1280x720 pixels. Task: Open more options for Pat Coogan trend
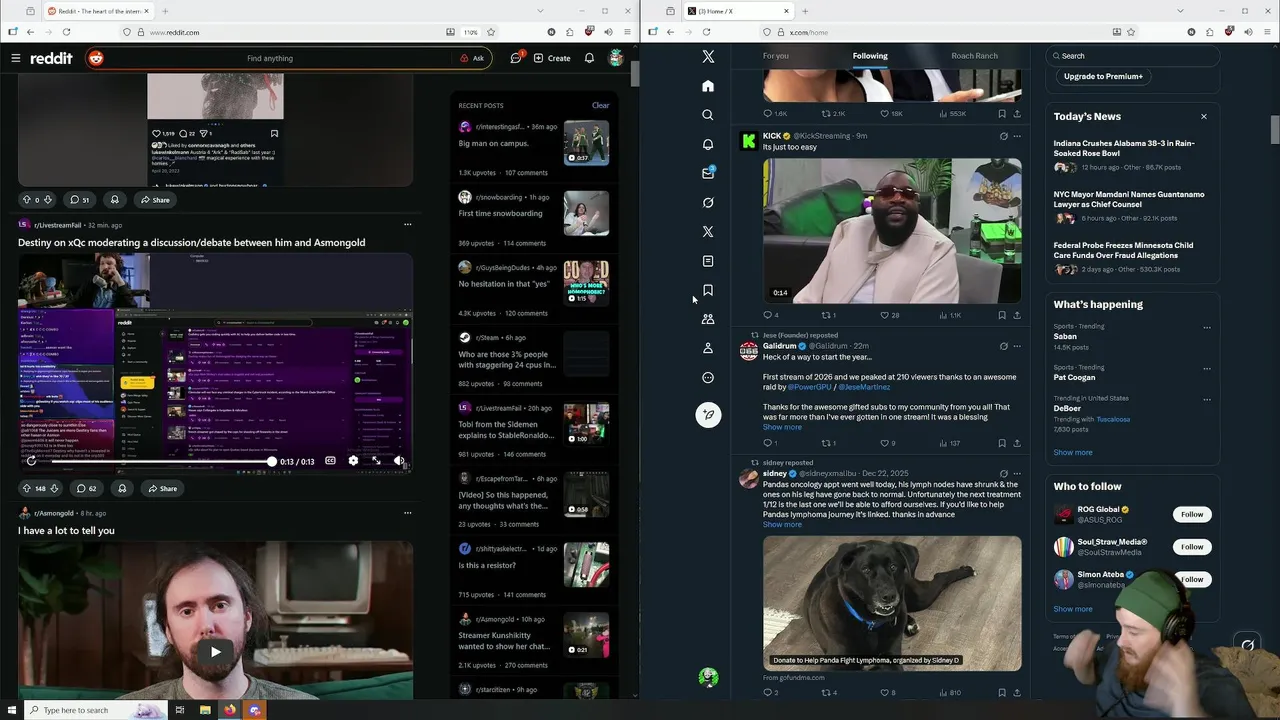(x=1207, y=368)
